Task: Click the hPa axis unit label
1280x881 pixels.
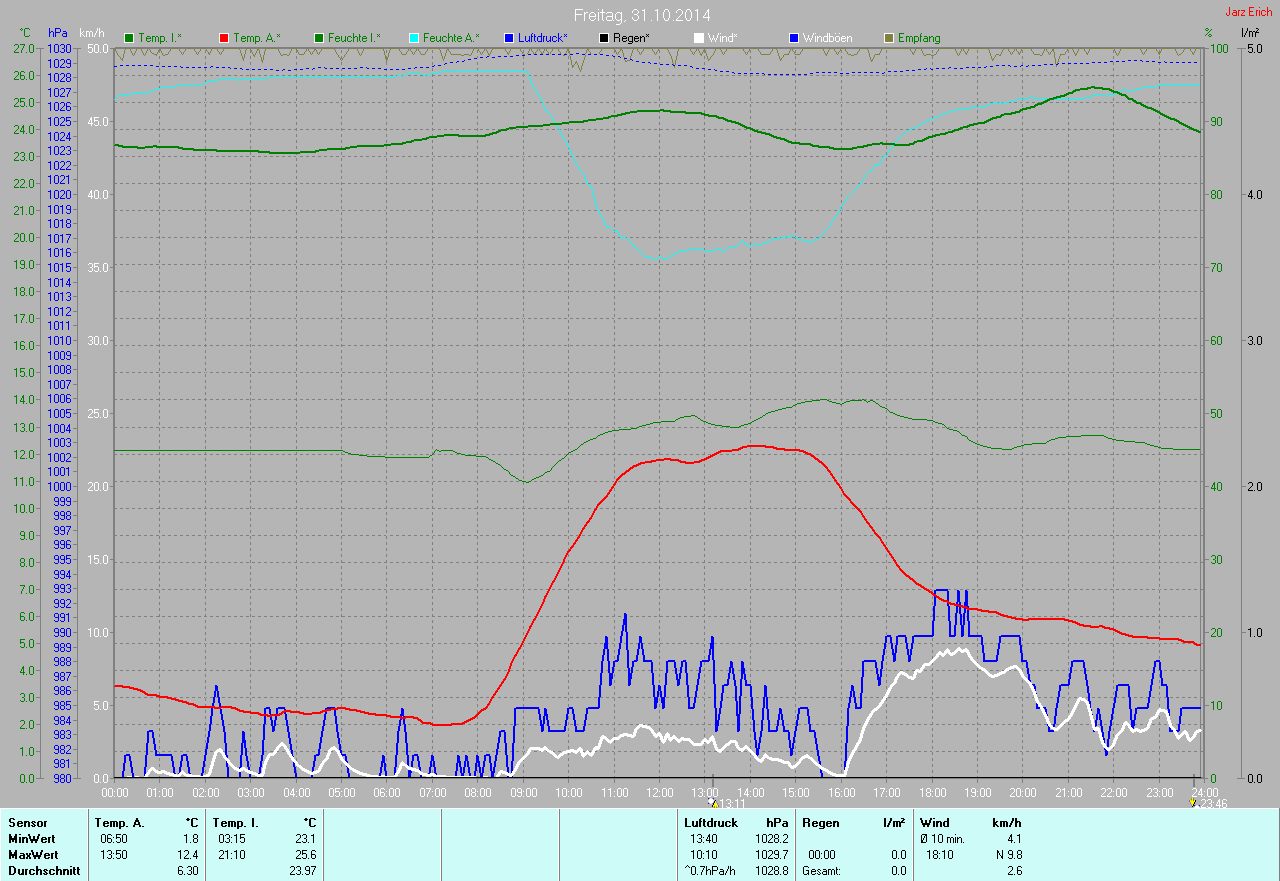Action: (x=58, y=33)
